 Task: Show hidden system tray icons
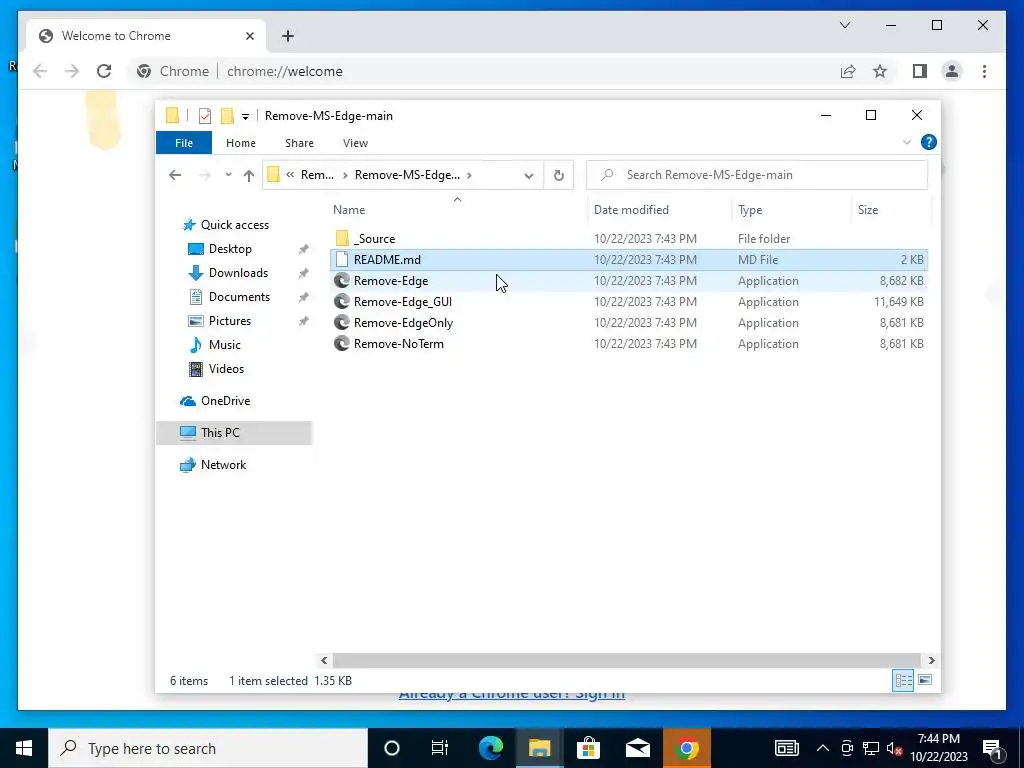coord(823,748)
